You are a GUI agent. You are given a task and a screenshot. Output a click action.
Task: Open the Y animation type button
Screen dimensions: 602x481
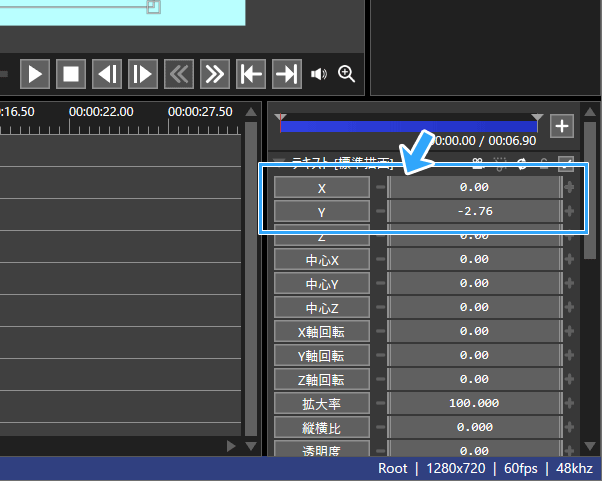[322, 212]
